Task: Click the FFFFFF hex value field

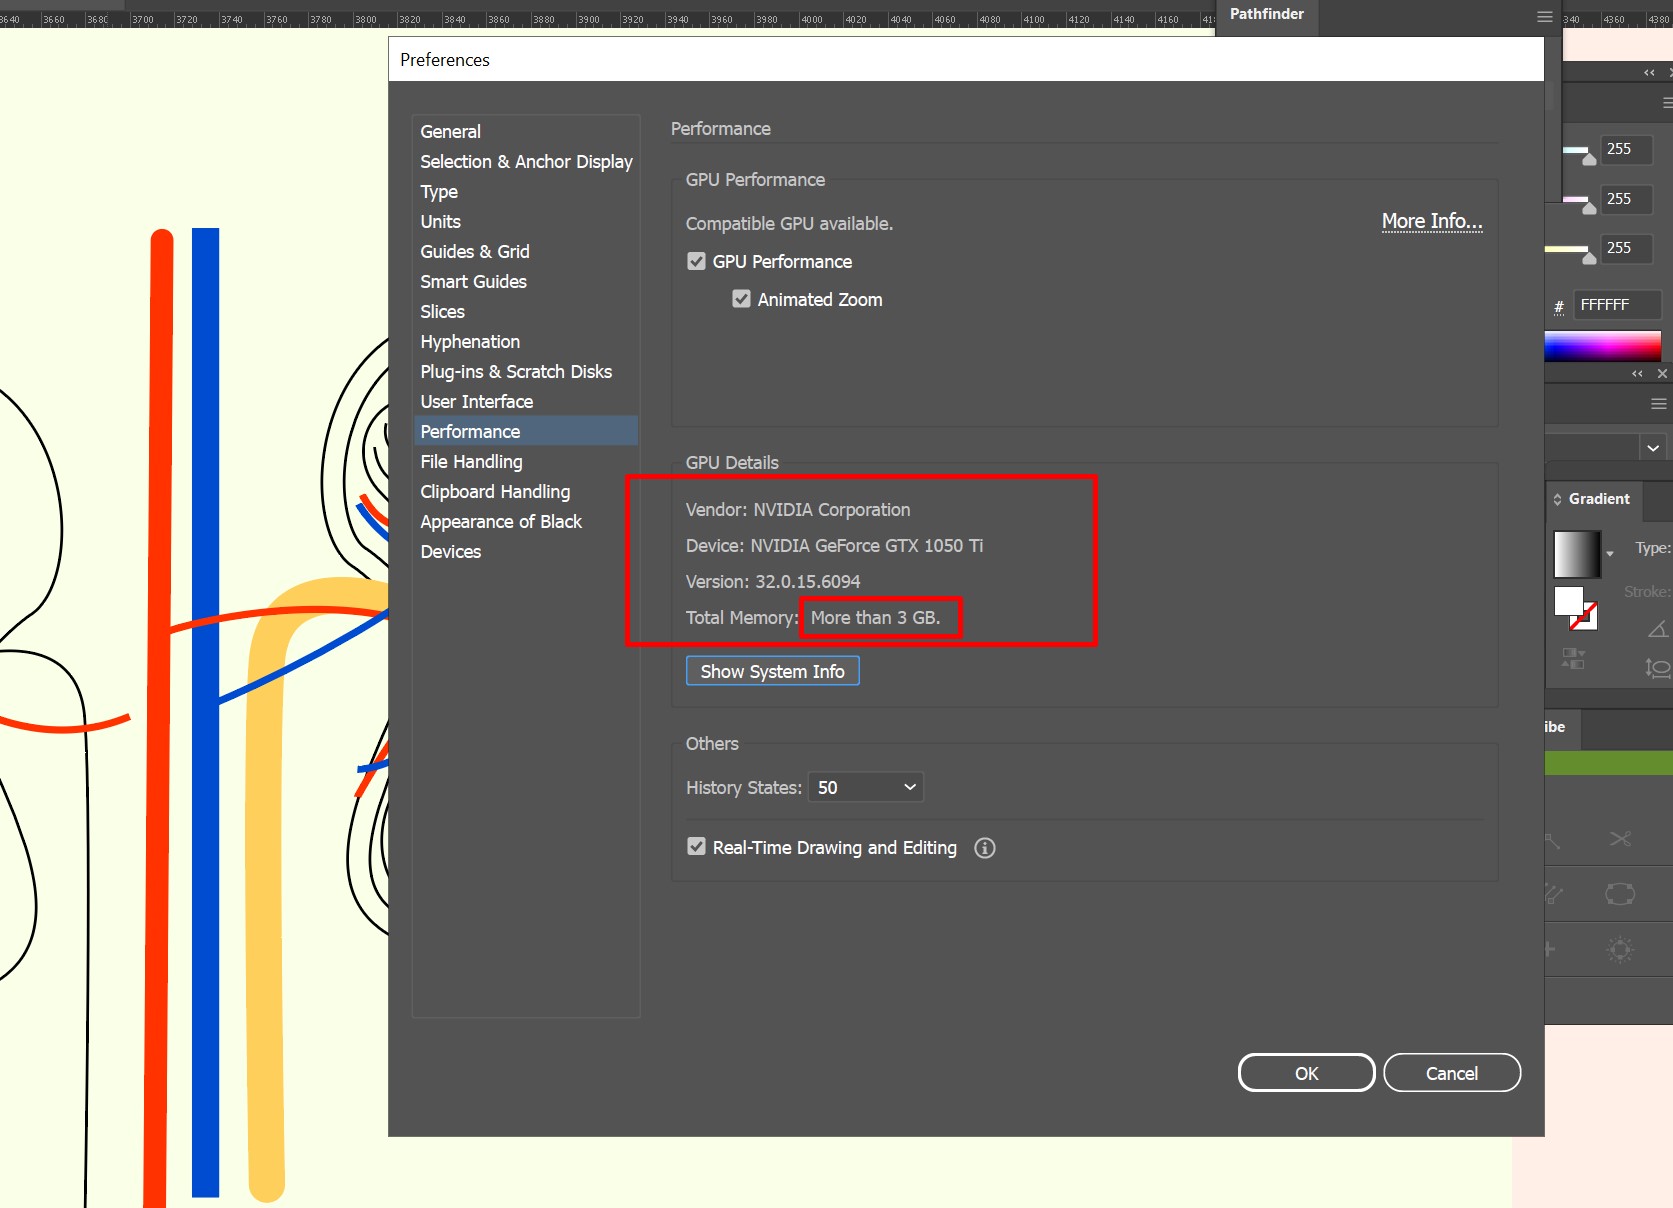Action: coord(1616,304)
